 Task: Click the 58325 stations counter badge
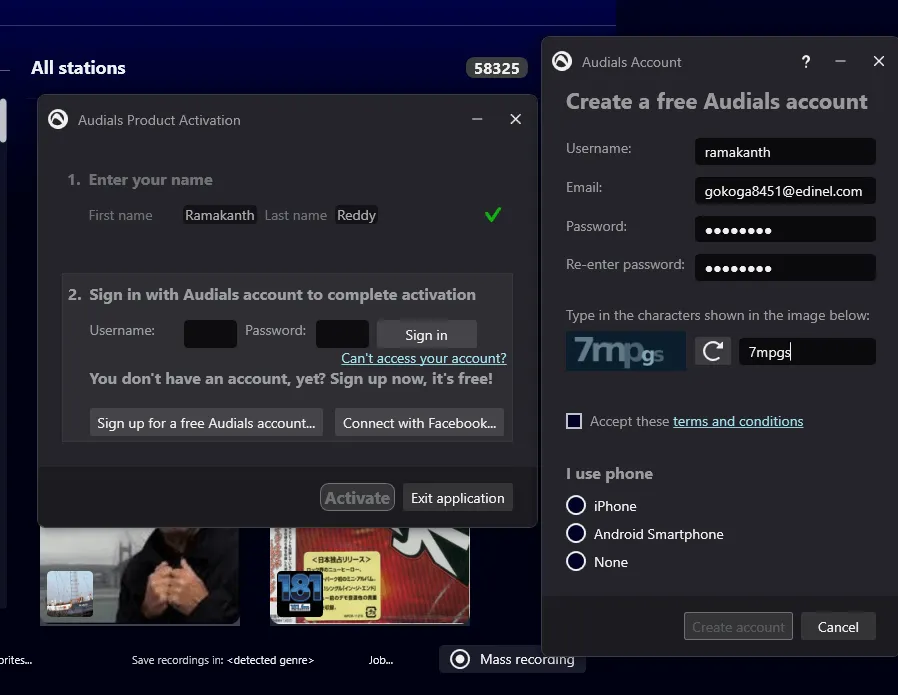(496, 68)
